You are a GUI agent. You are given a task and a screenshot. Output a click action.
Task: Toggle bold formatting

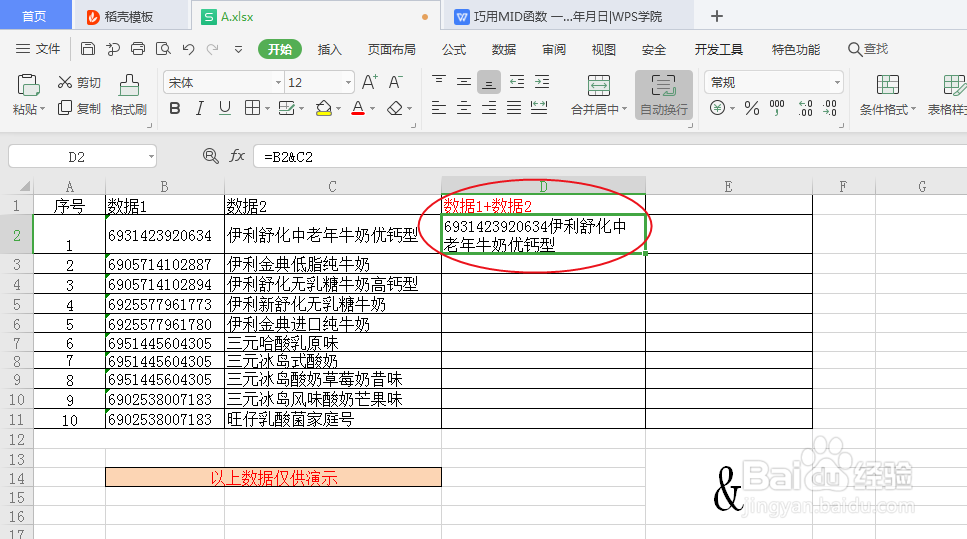(x=175, y=109)
